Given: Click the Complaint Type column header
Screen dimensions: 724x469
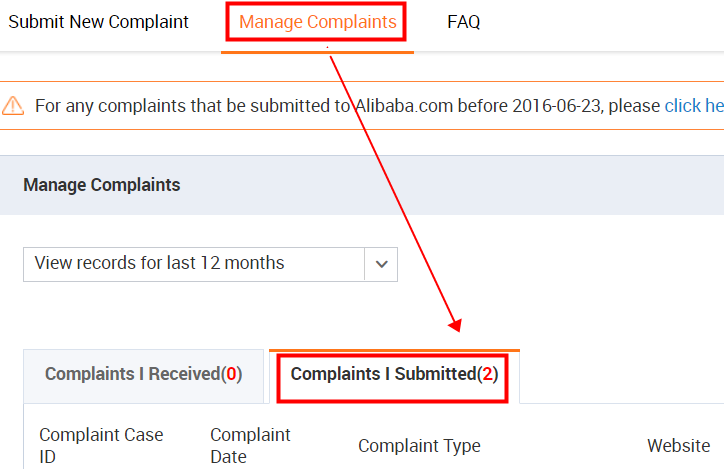Looking at the screenshot, I should (x=419, y=446).
